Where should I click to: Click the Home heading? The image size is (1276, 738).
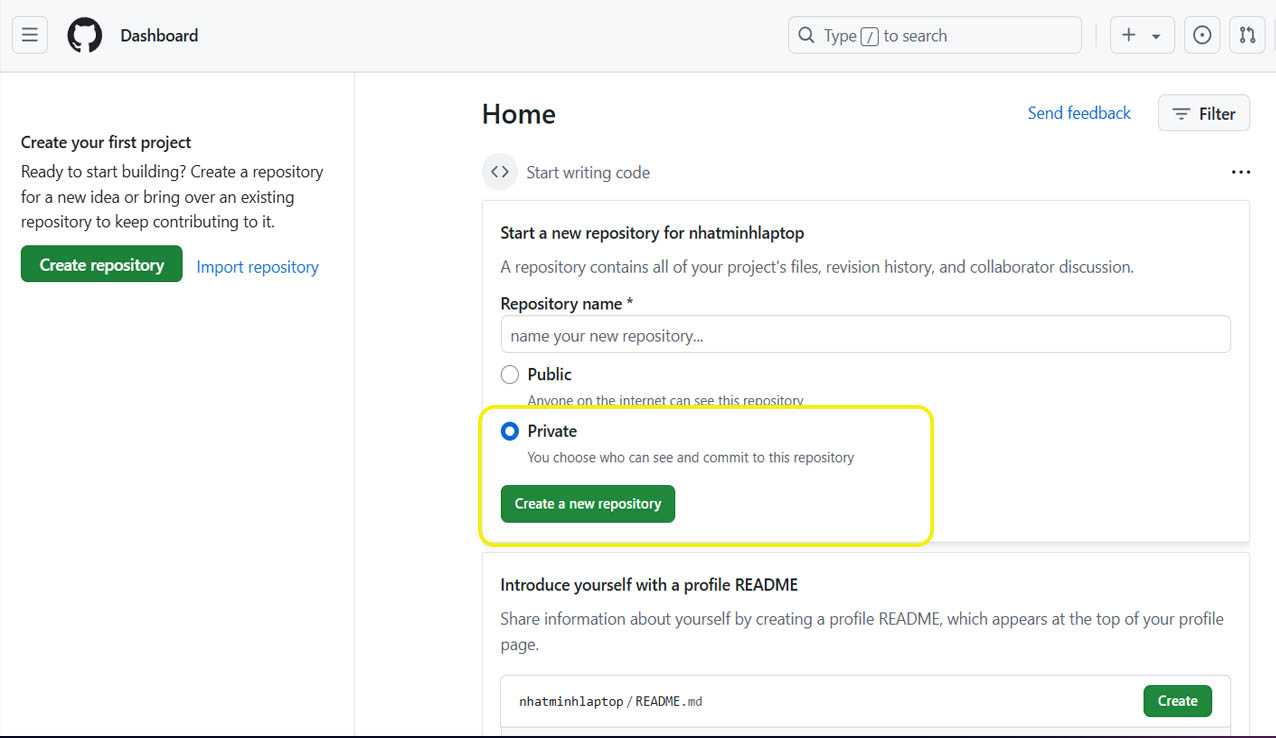519,114
